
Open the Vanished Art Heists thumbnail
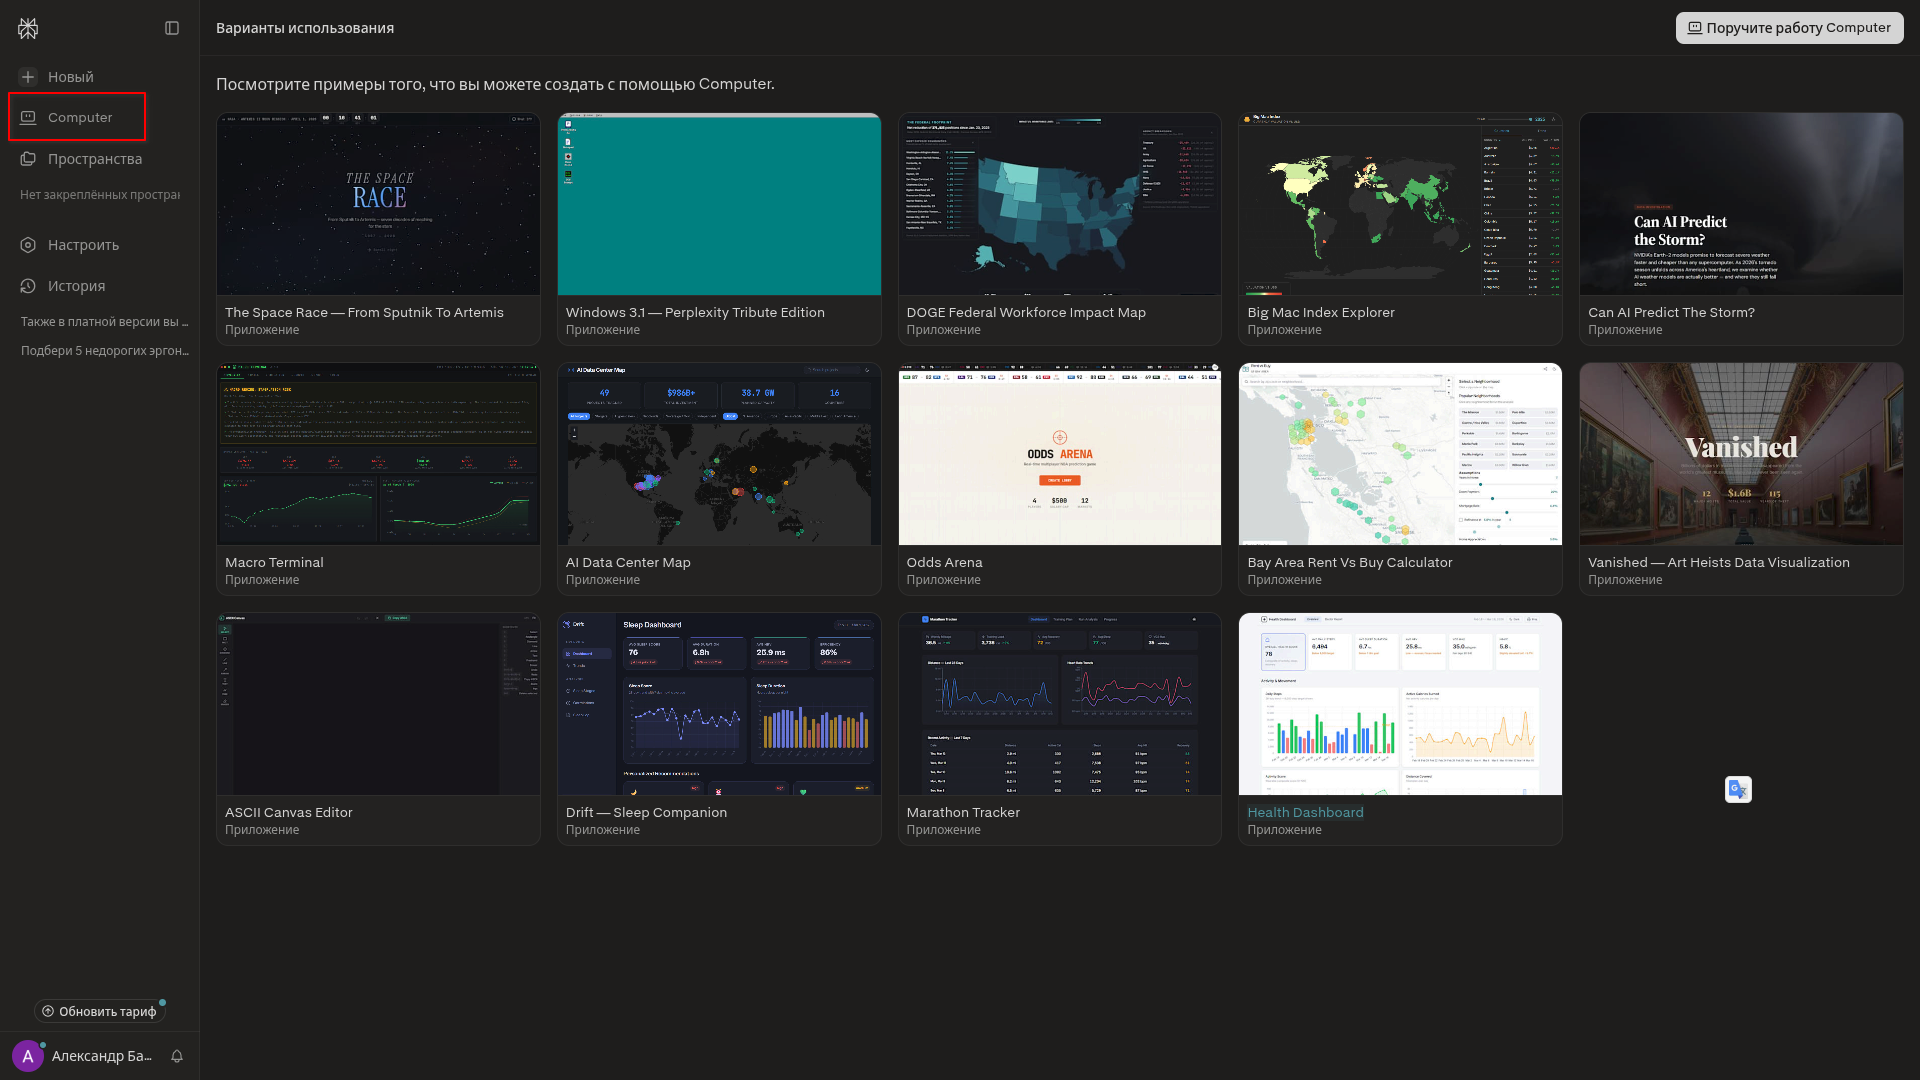tap(1741, 454)
